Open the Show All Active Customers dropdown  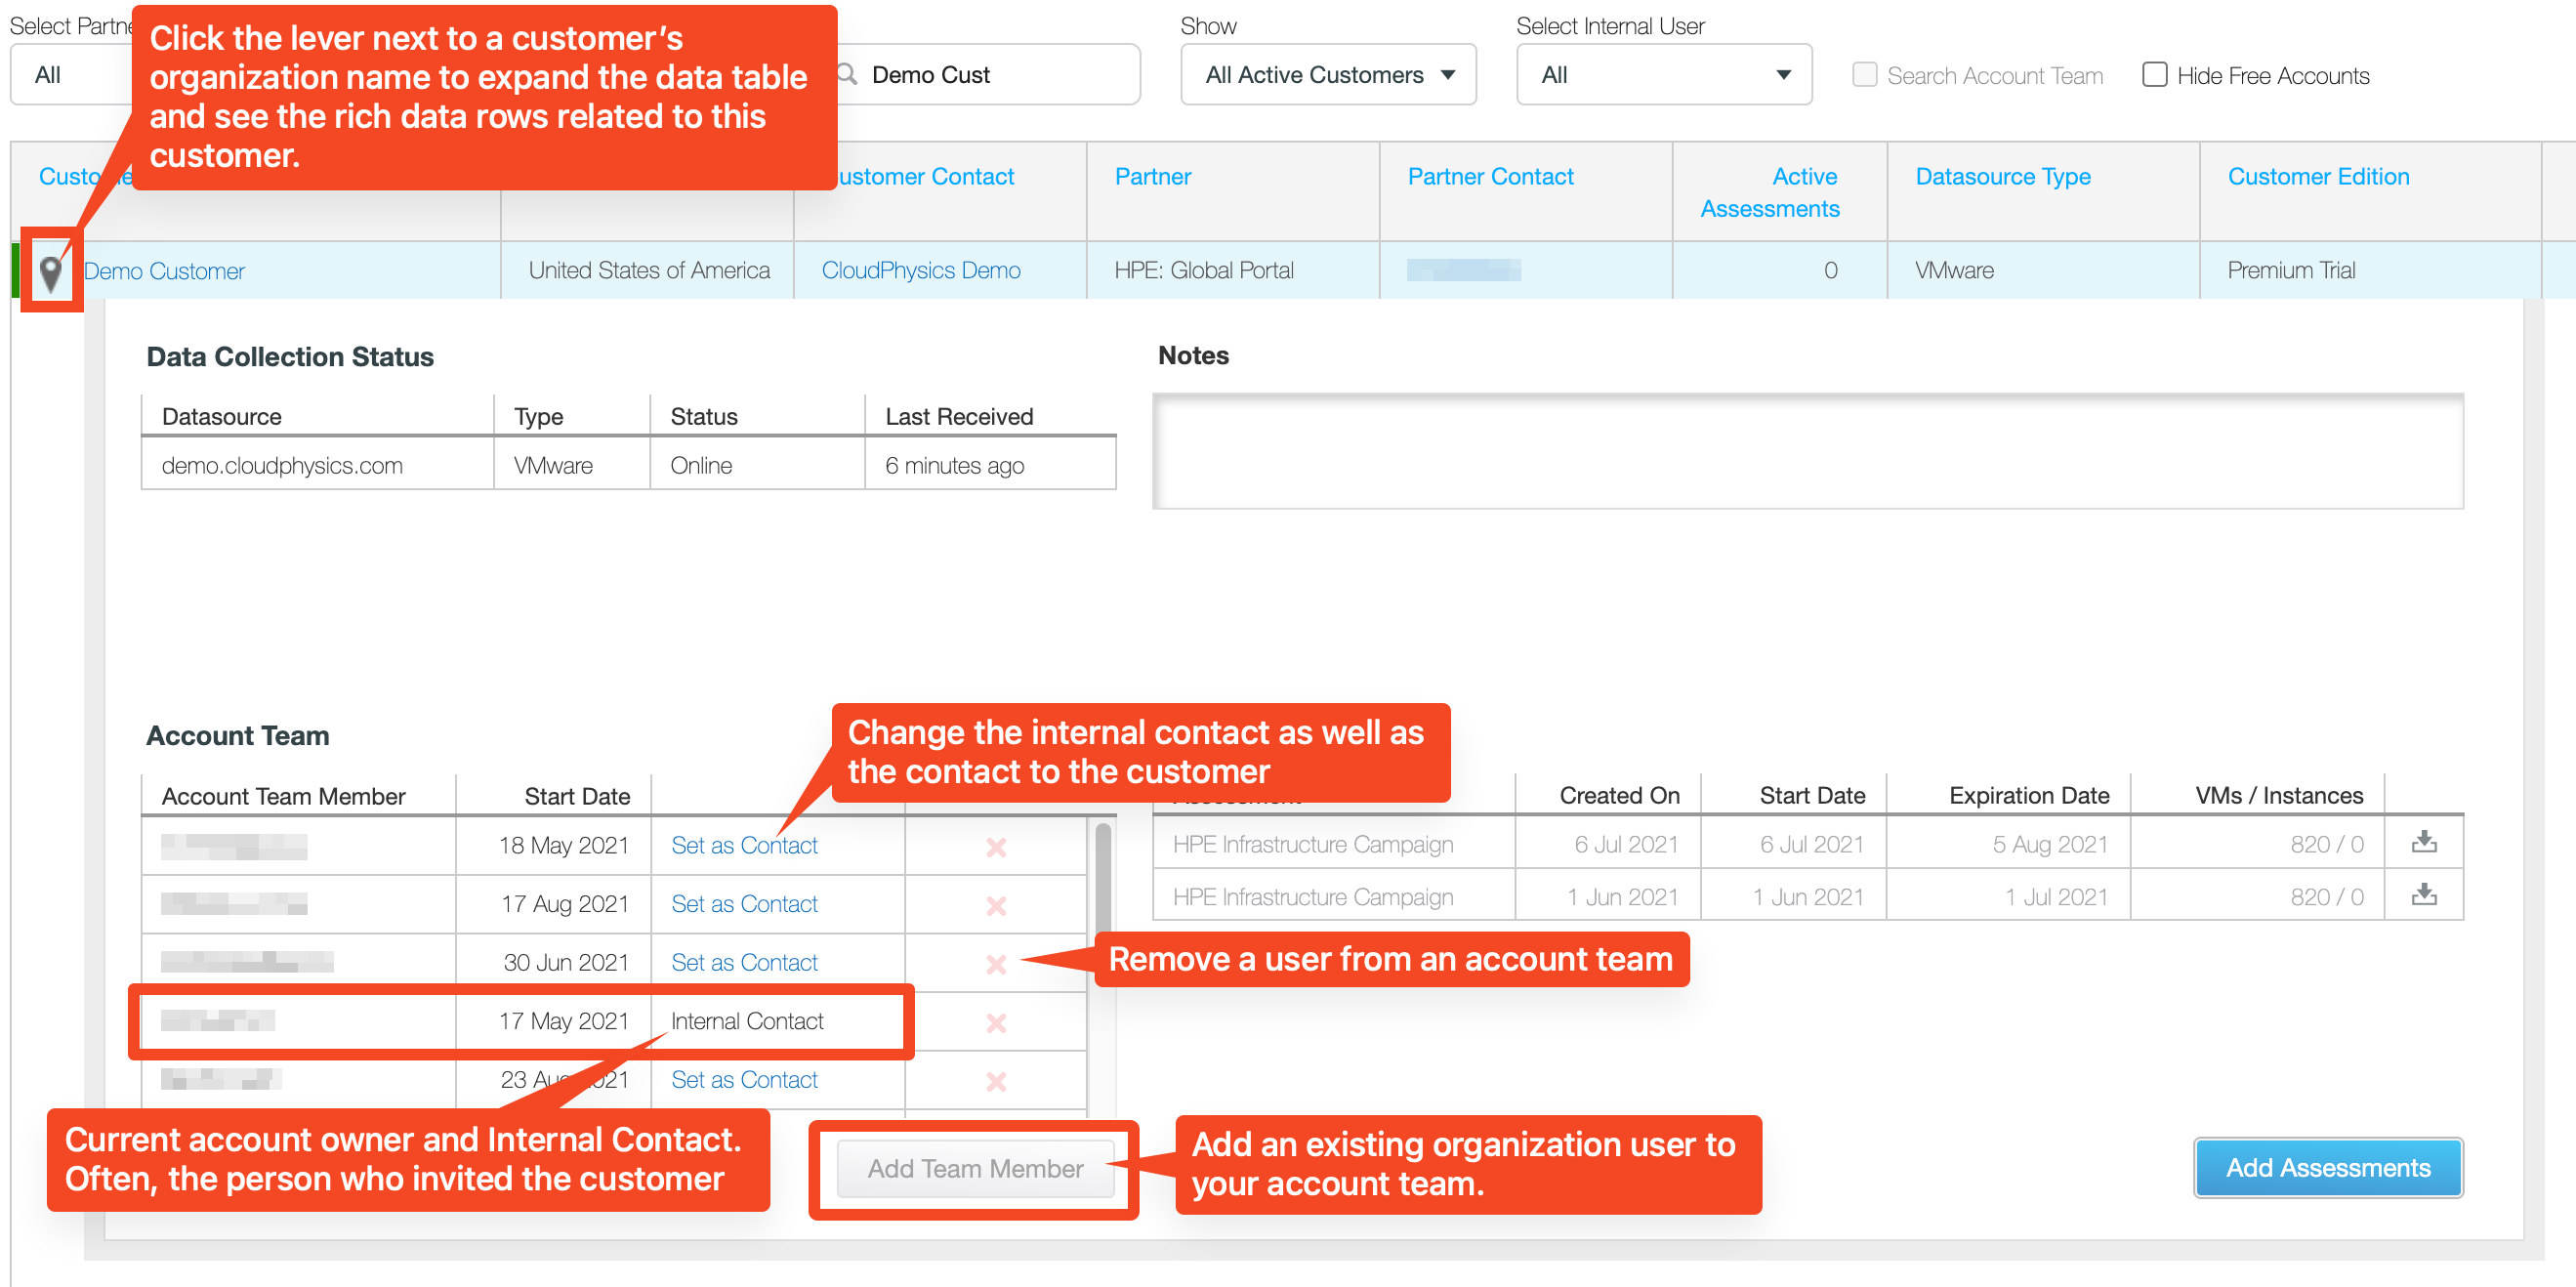point(1327,75)
